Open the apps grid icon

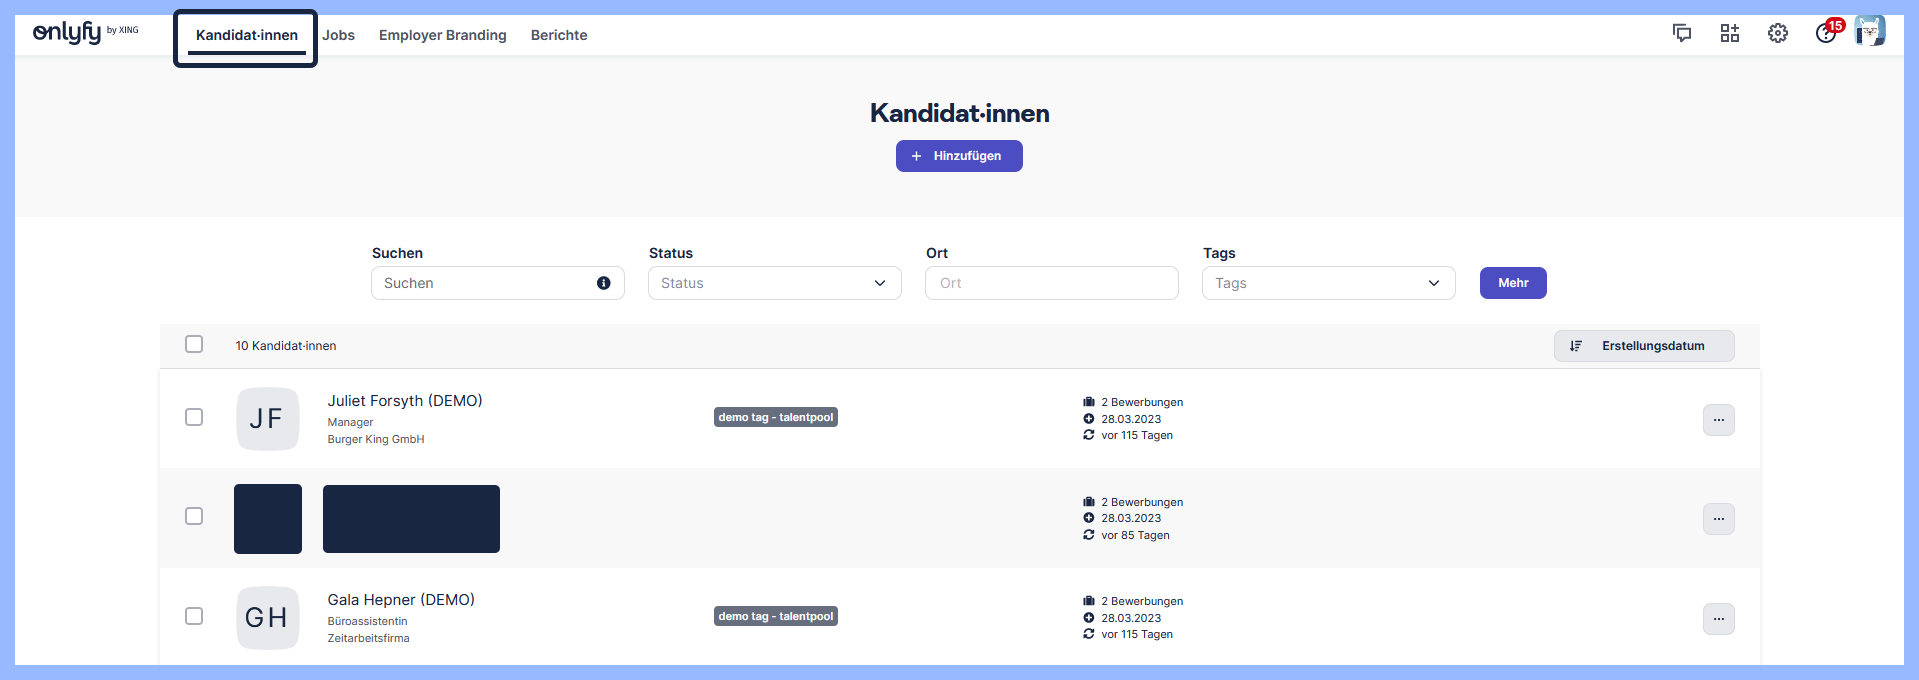[1730, 33]
